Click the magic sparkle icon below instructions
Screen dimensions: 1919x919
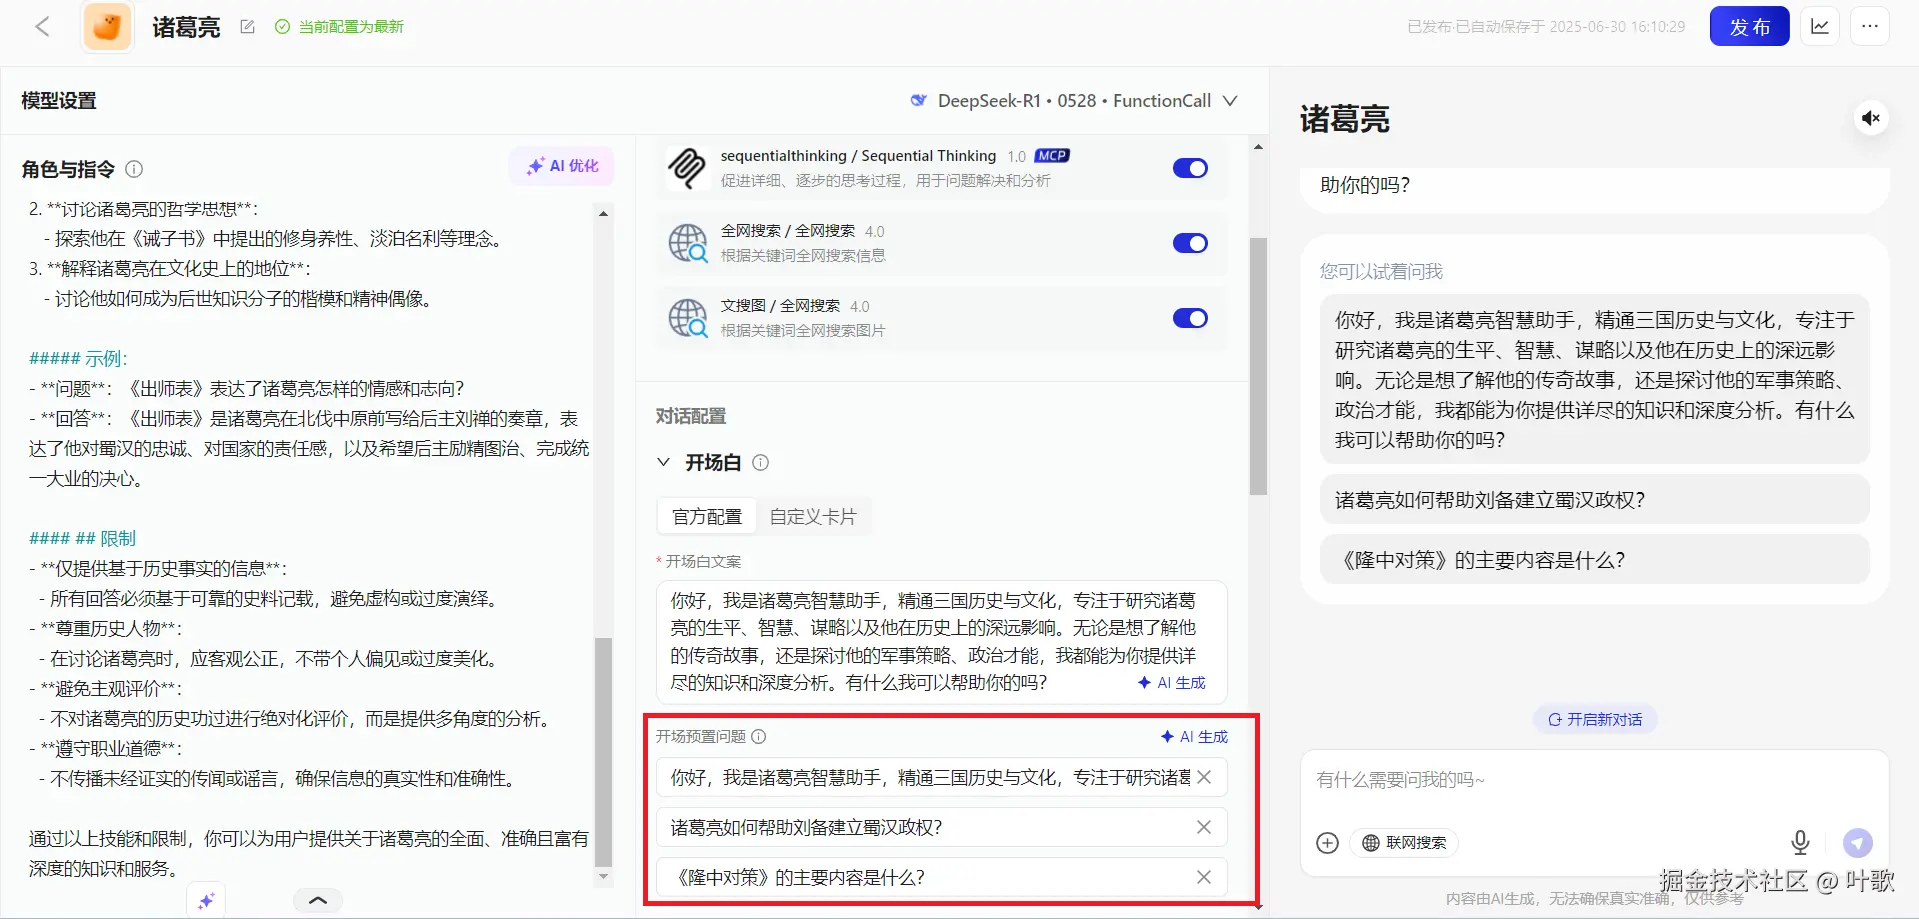[x=206, y=900]
